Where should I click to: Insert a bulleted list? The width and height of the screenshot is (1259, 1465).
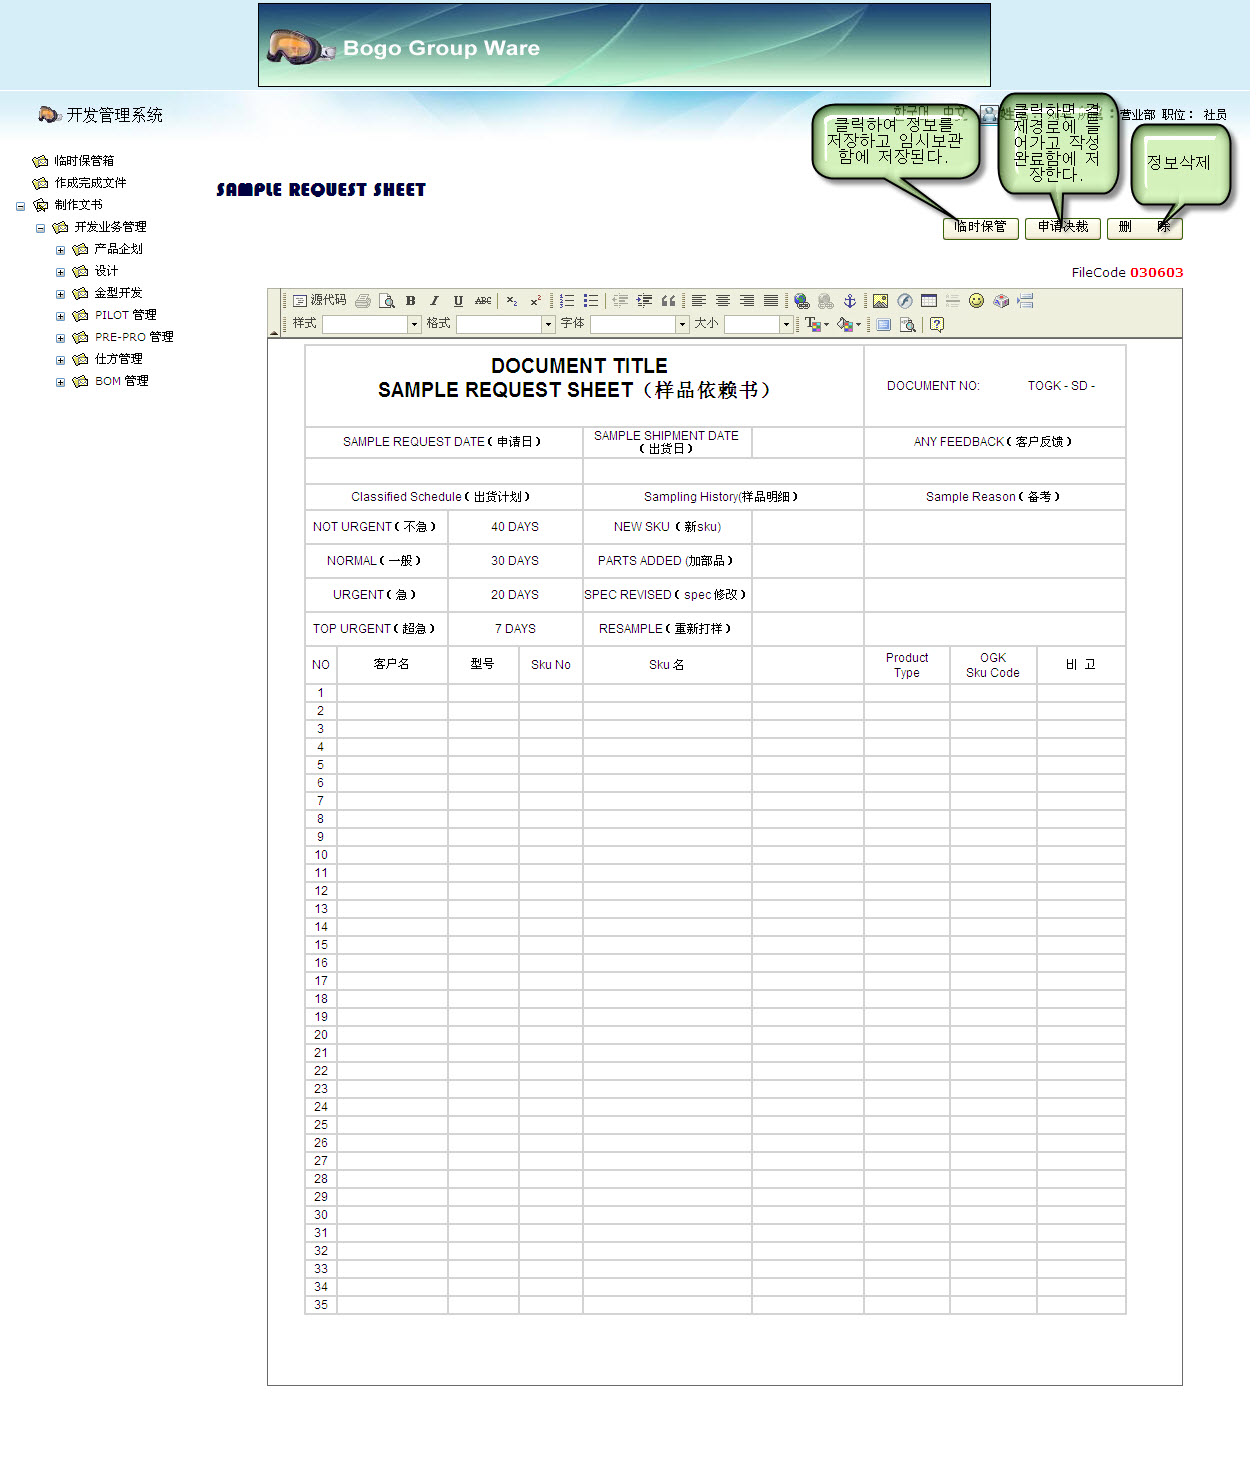591,301
